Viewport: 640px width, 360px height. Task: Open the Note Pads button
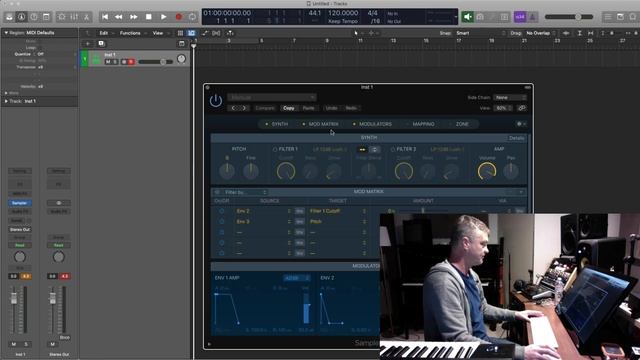coord(620,17)
